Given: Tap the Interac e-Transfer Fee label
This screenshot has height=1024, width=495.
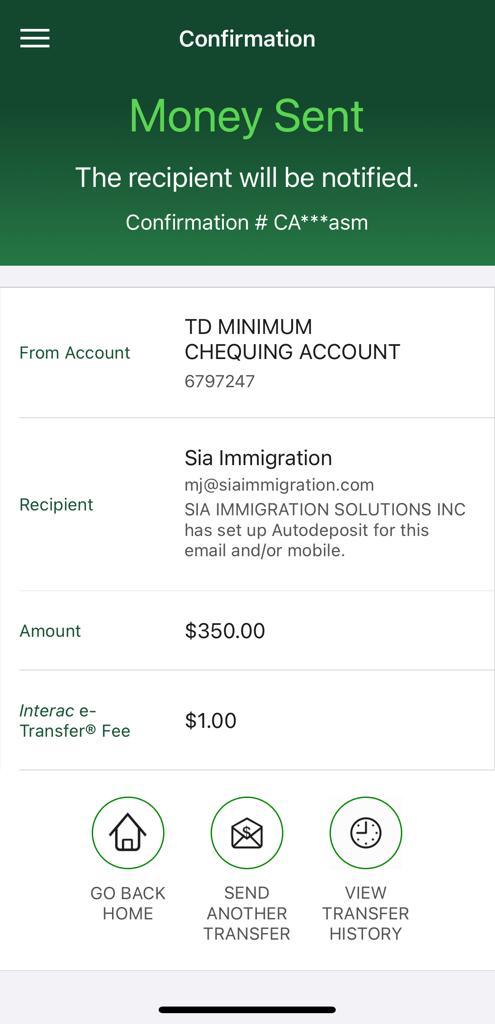Looking at the screenshot, I should point(75,721).
